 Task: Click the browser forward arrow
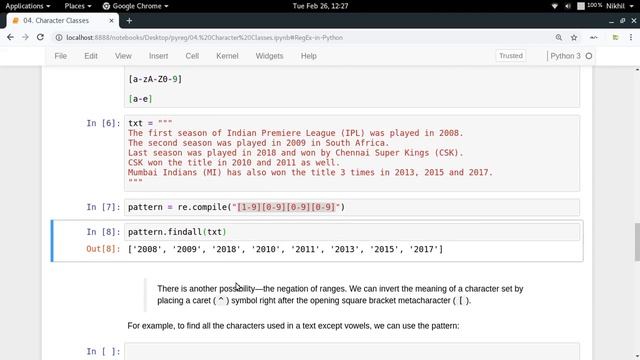(25, 37)
